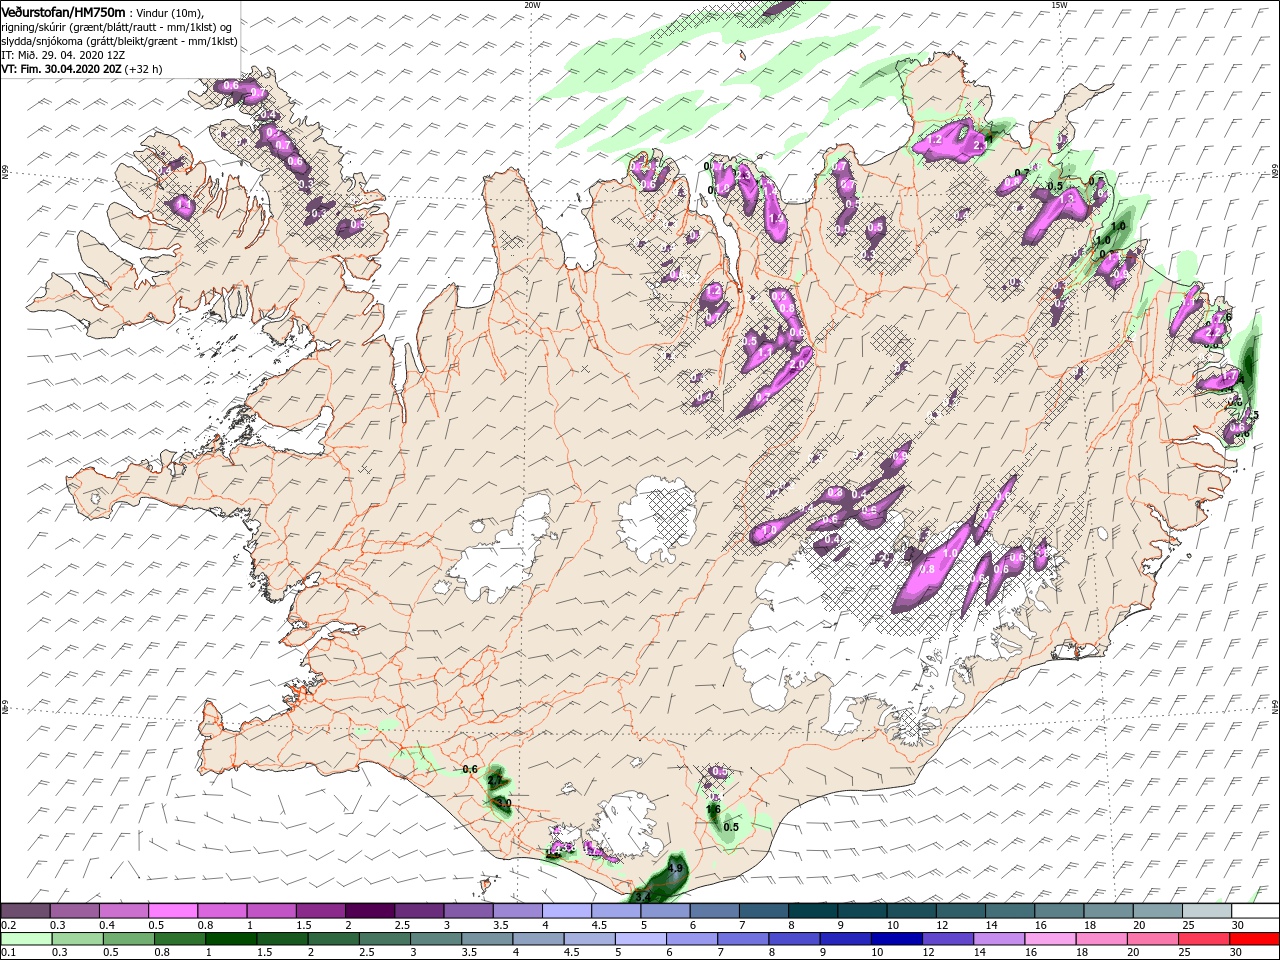Select the violet 12 swatch in rain scale
The height and width of the screenshot is (960, 1280).
tap(948, 939)
